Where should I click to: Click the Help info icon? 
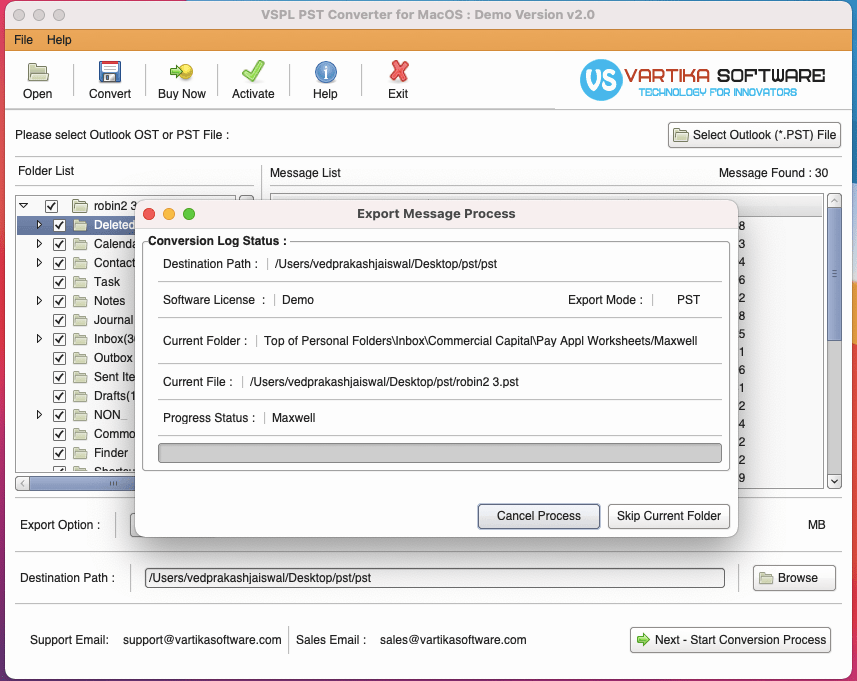(325, 72)
